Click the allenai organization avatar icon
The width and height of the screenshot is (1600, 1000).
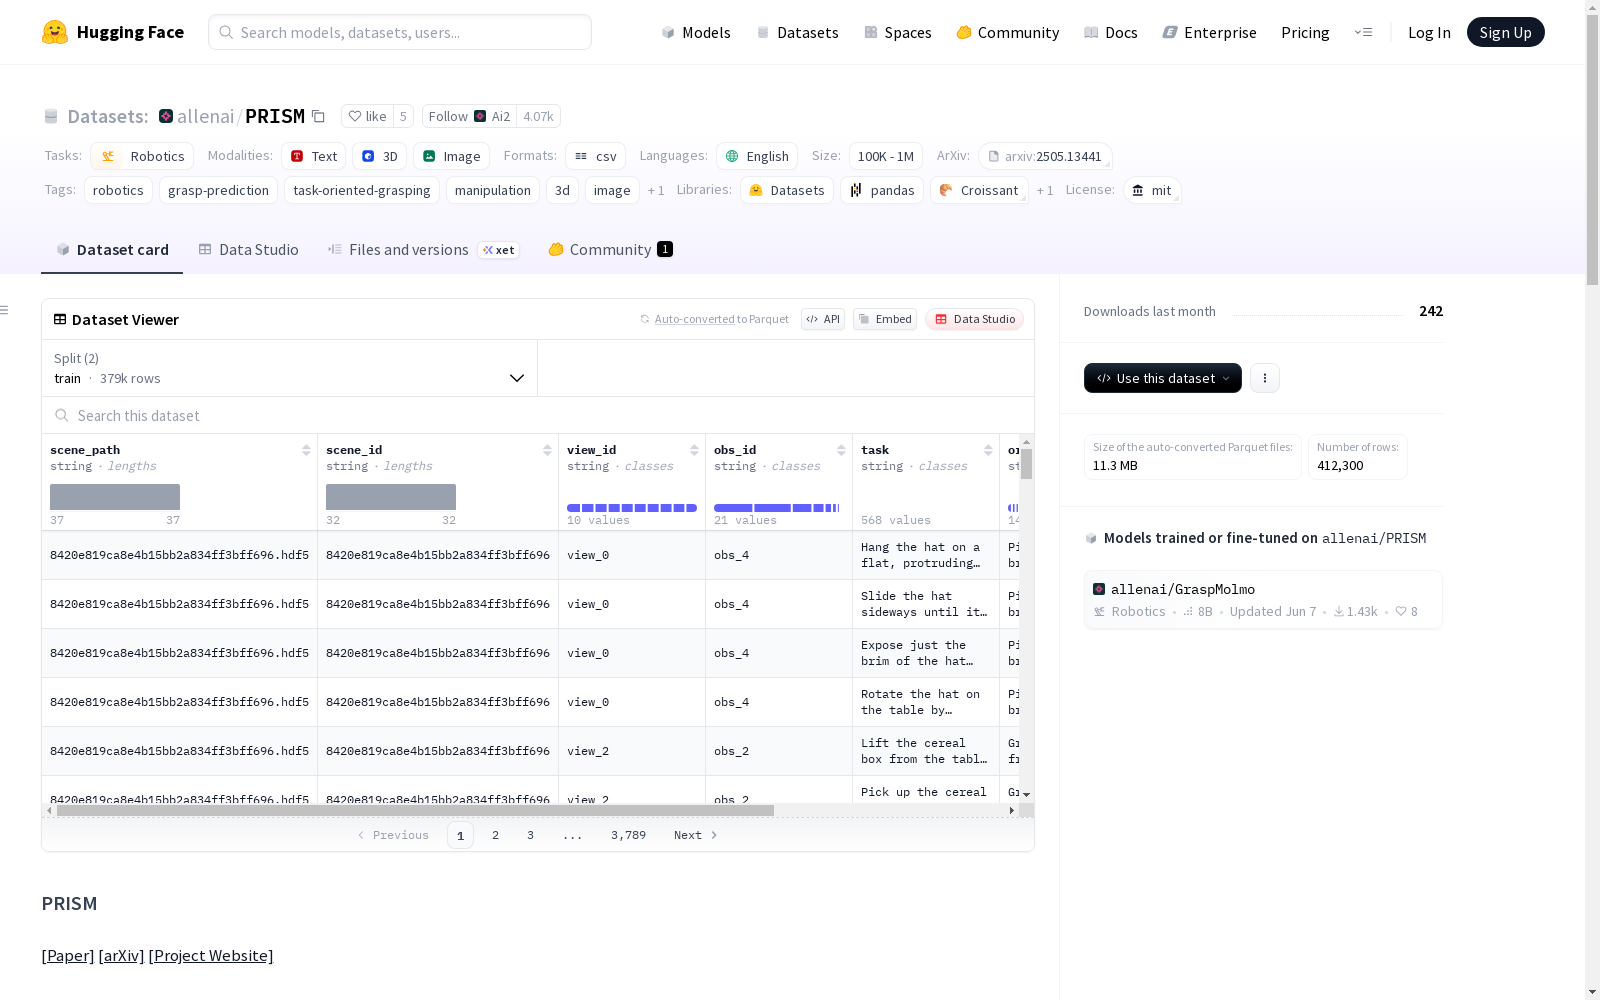tap(166, 116)
